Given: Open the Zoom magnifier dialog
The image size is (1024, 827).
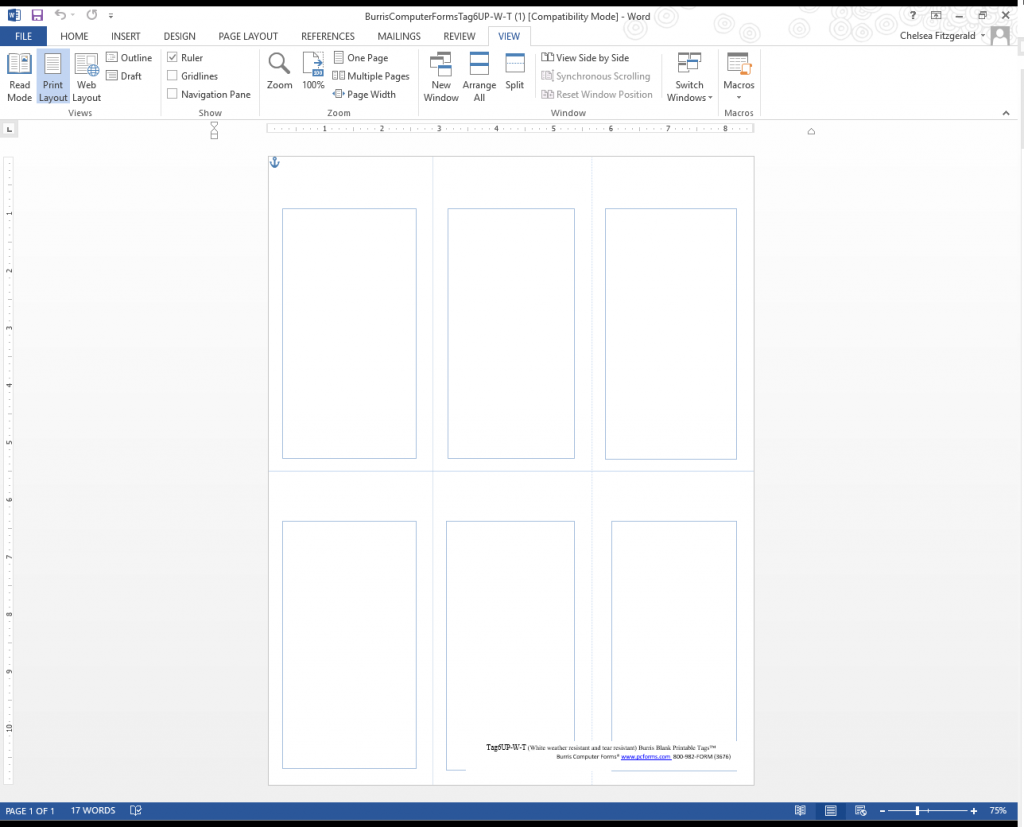Looking at the screenshot, I should (280, 71).
